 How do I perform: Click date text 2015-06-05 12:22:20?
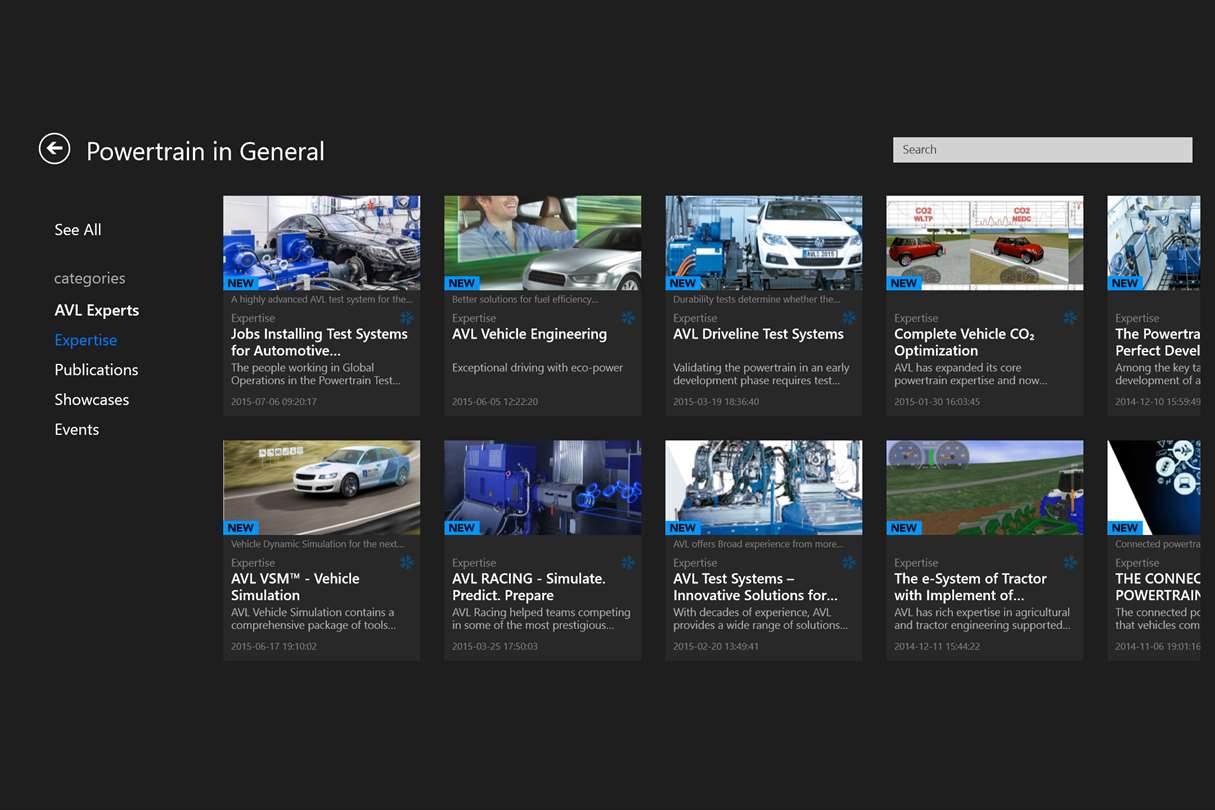click(x=494, y=402)
